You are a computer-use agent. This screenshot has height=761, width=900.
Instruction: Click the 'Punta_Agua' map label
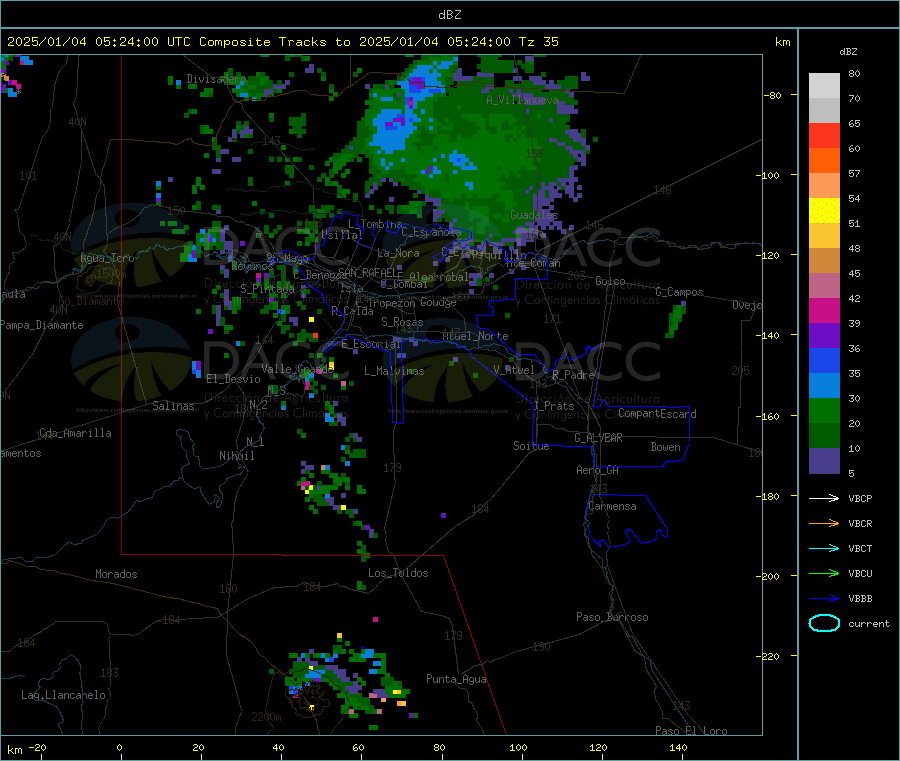456,679
